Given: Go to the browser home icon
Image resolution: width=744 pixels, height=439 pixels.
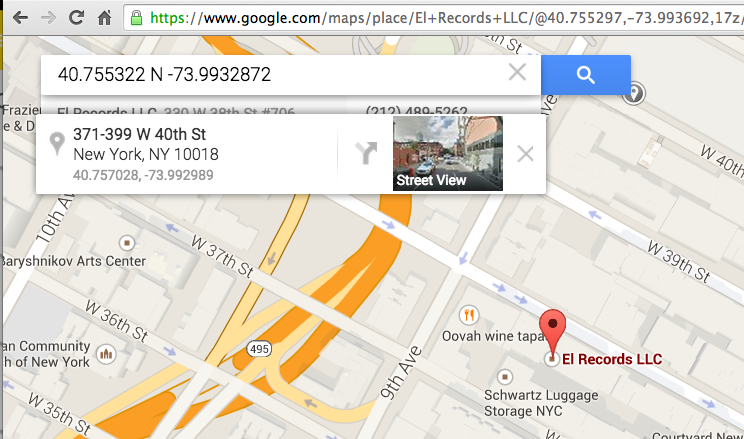Looking at the screenshot, I should pos(104,18).
